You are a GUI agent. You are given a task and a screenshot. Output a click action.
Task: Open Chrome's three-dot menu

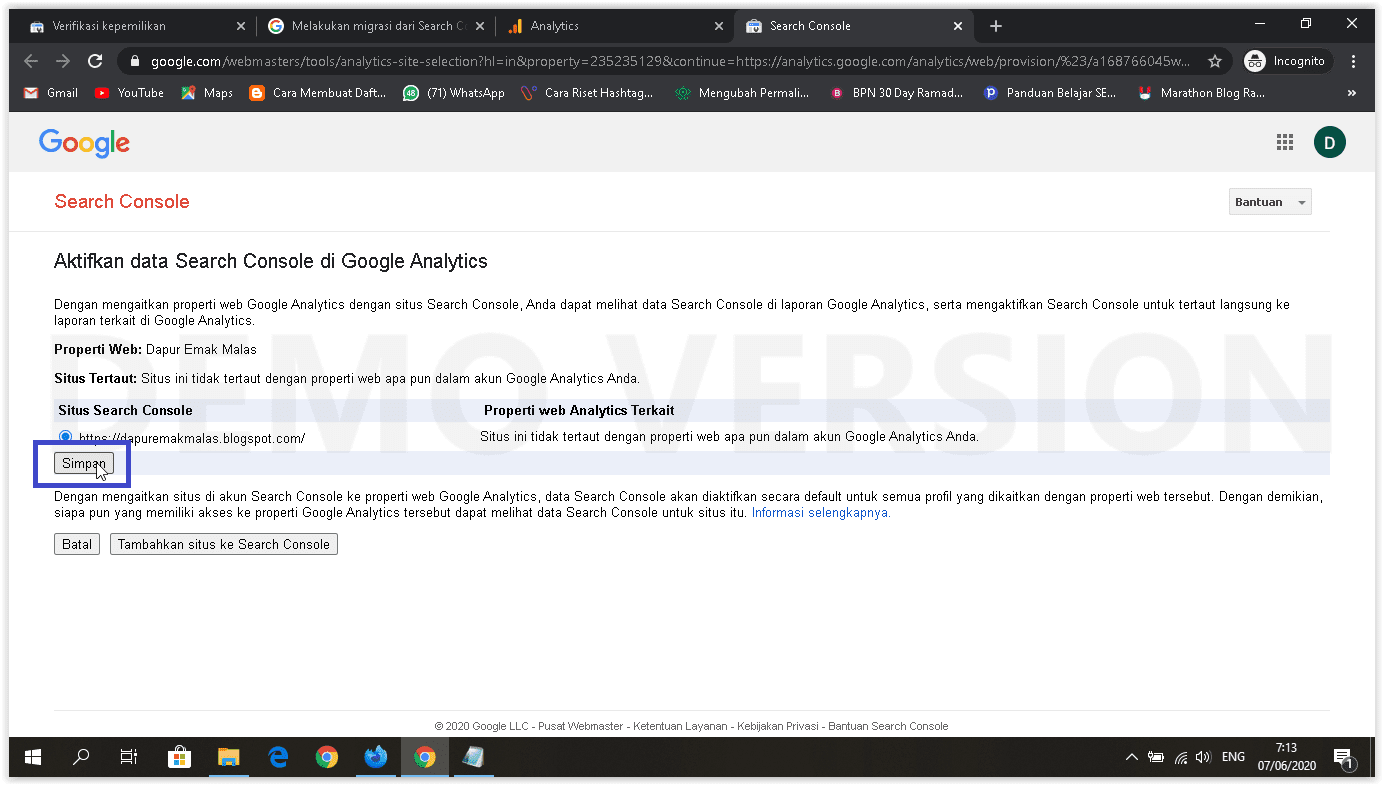(x=1354, y=61)
